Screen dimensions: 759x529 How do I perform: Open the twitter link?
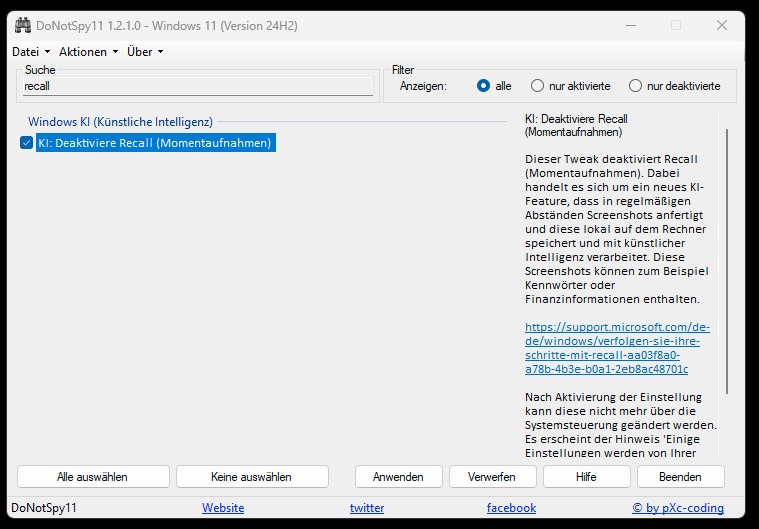click(x=367, y=508)
